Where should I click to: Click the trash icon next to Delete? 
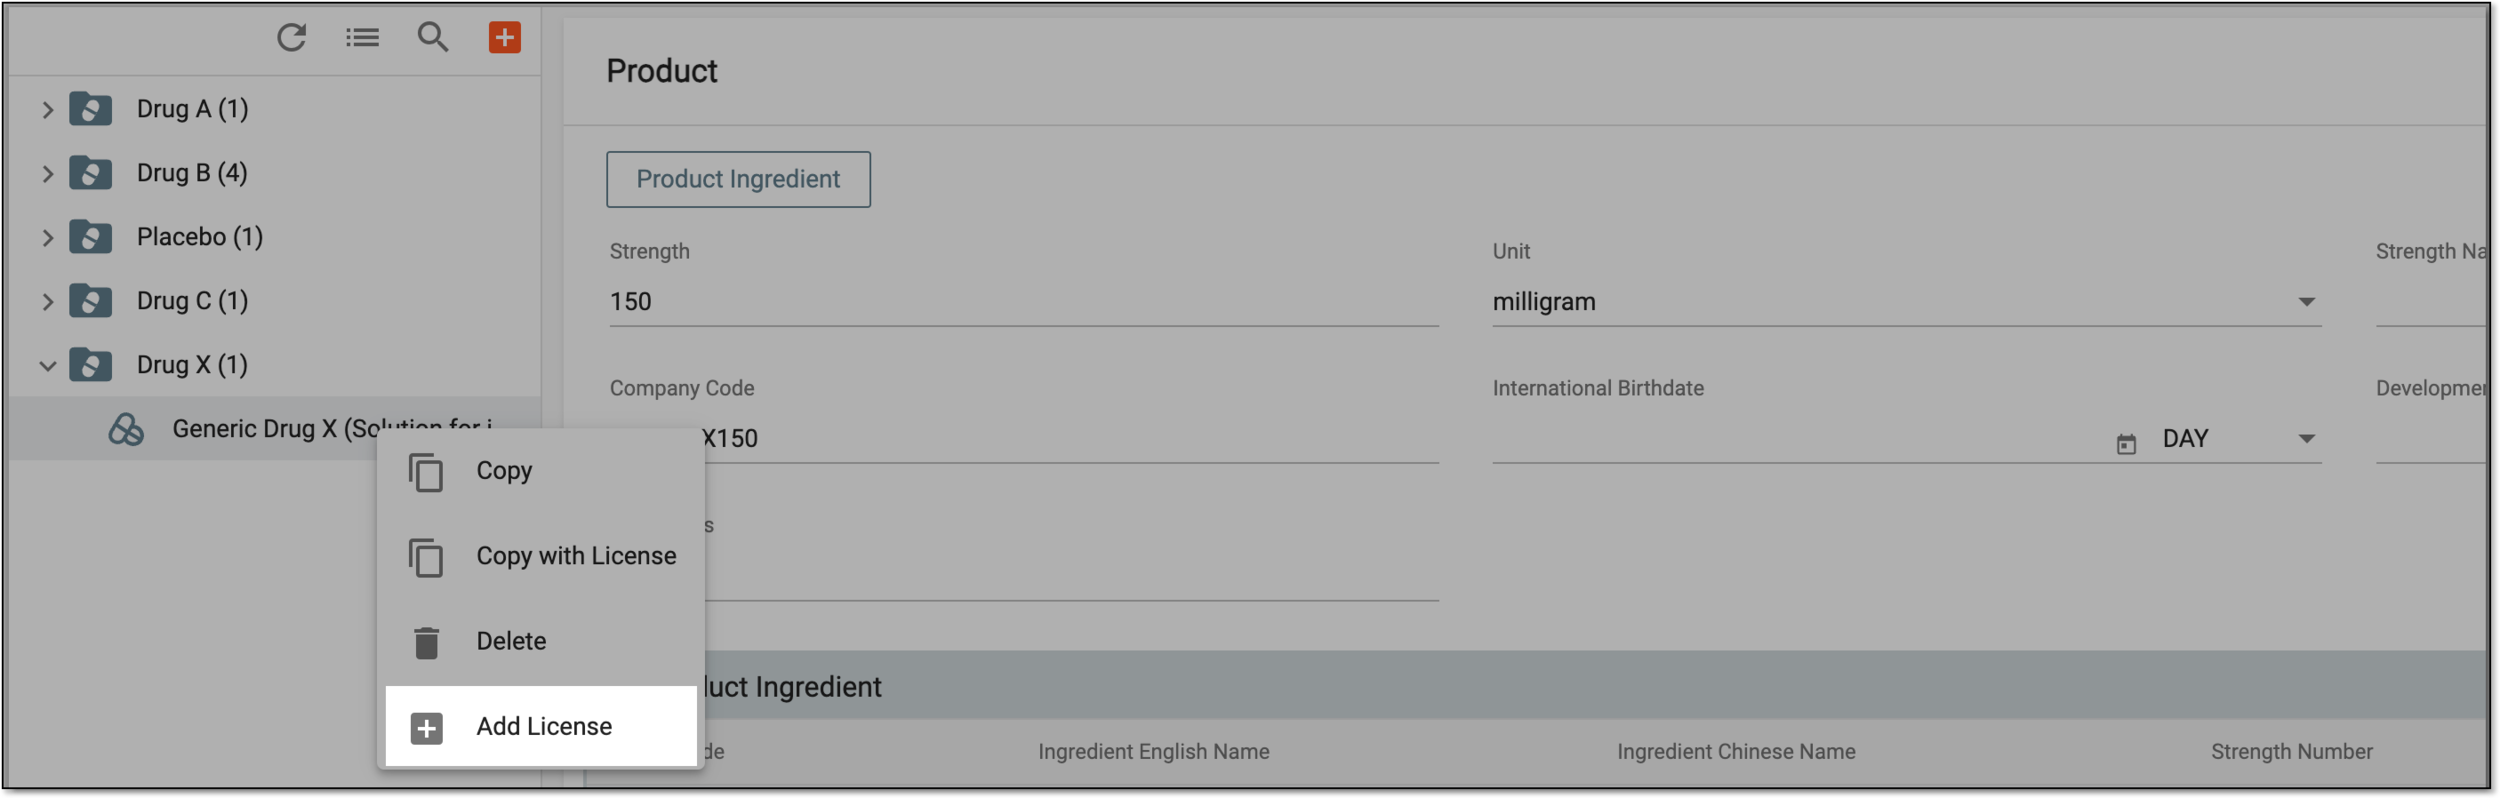coord(426,642)
